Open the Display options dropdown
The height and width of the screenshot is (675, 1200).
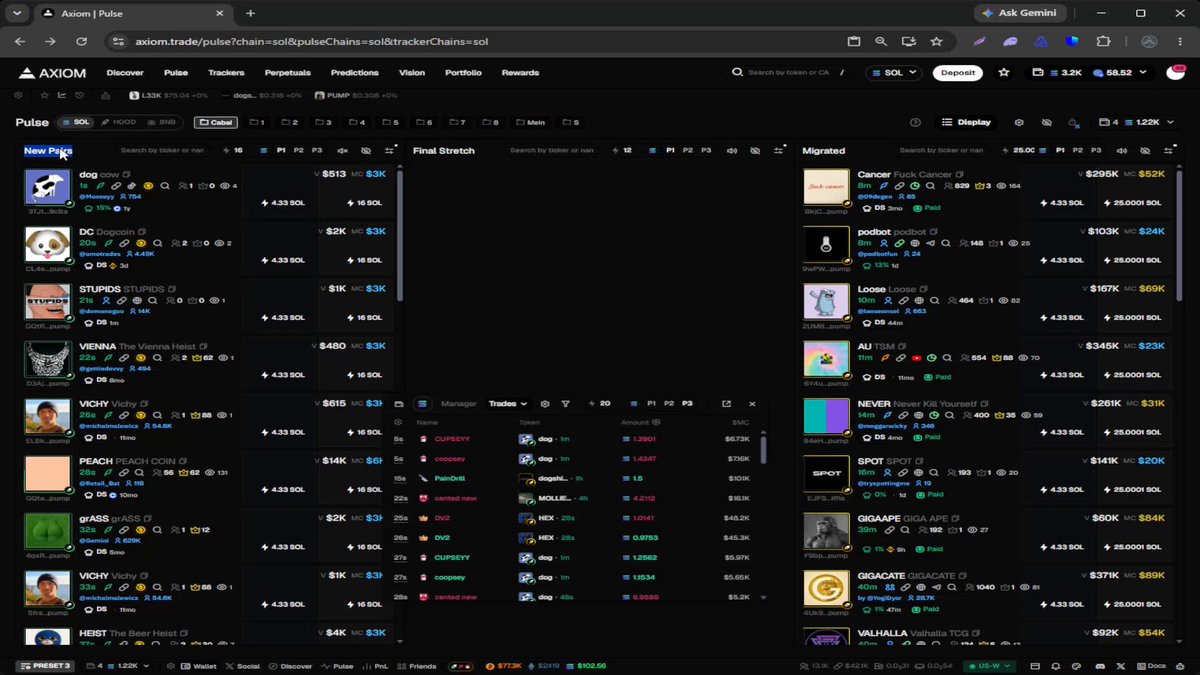click(x=967, y=122)
